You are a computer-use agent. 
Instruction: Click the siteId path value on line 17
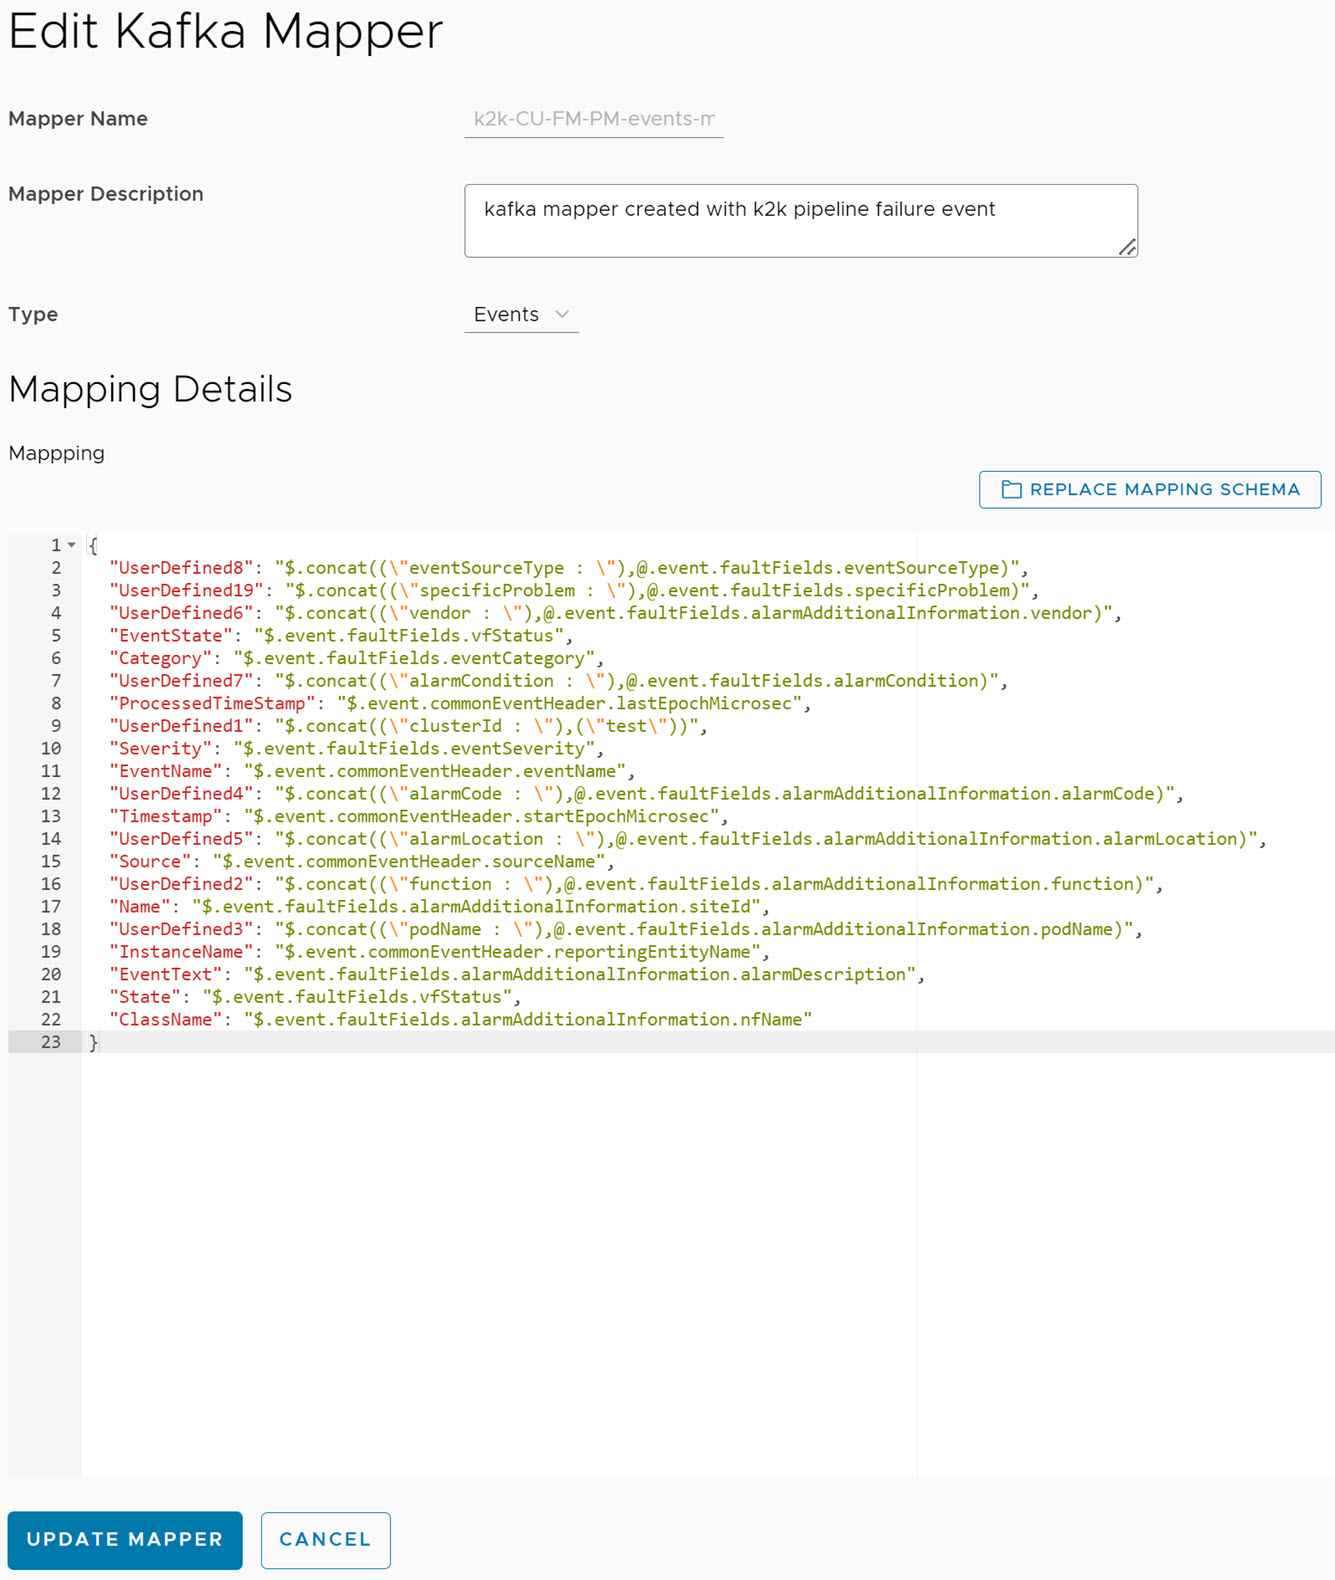(476, 907)
